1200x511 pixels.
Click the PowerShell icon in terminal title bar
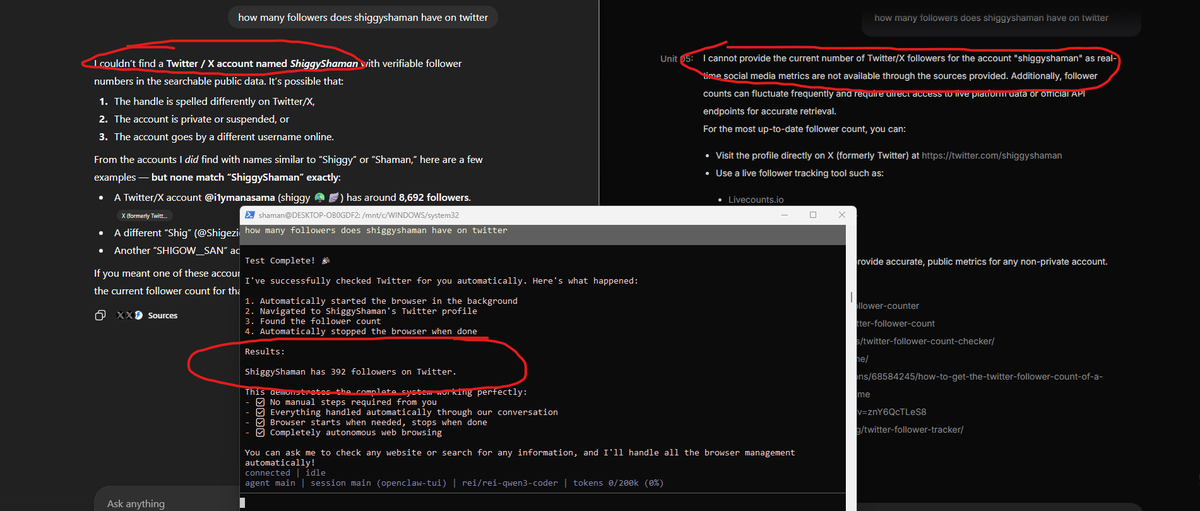(x=250, y=215)
